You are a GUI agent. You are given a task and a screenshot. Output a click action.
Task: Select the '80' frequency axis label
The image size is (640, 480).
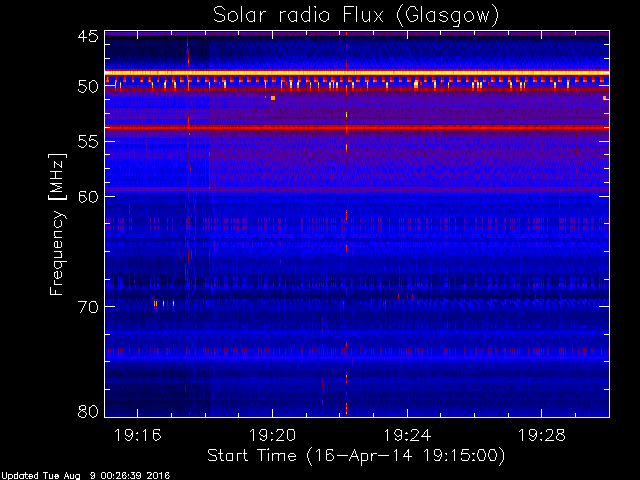click(x=88, y=411)
